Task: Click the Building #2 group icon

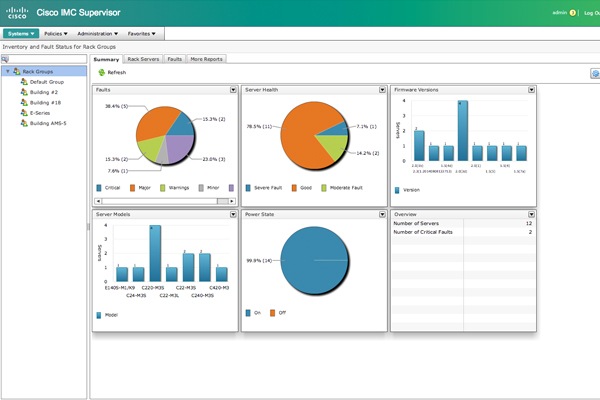Action: 24,92
